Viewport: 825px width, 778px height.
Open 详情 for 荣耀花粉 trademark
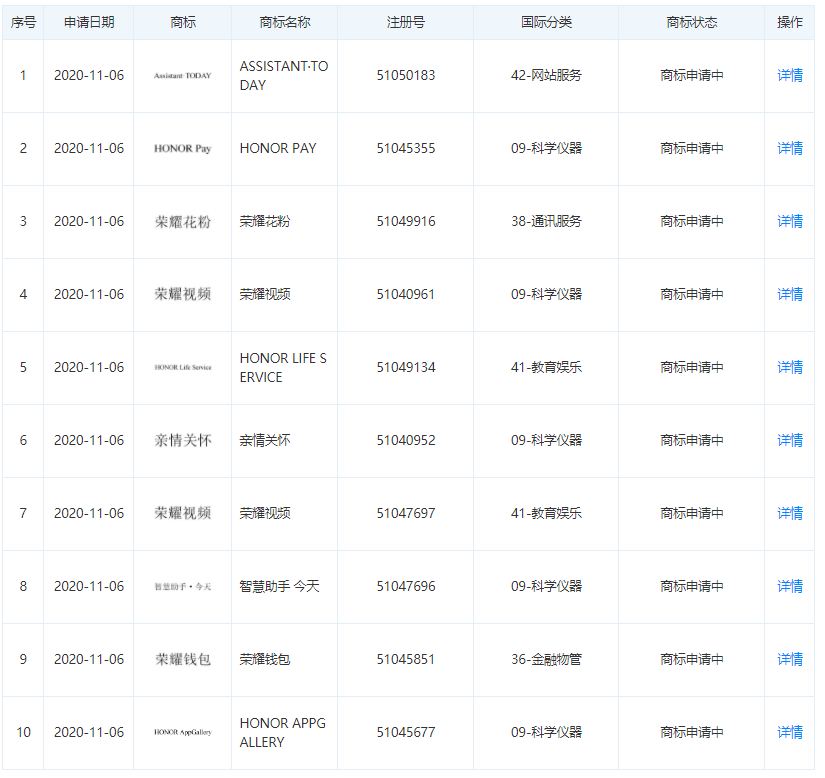tap(789, 221)
